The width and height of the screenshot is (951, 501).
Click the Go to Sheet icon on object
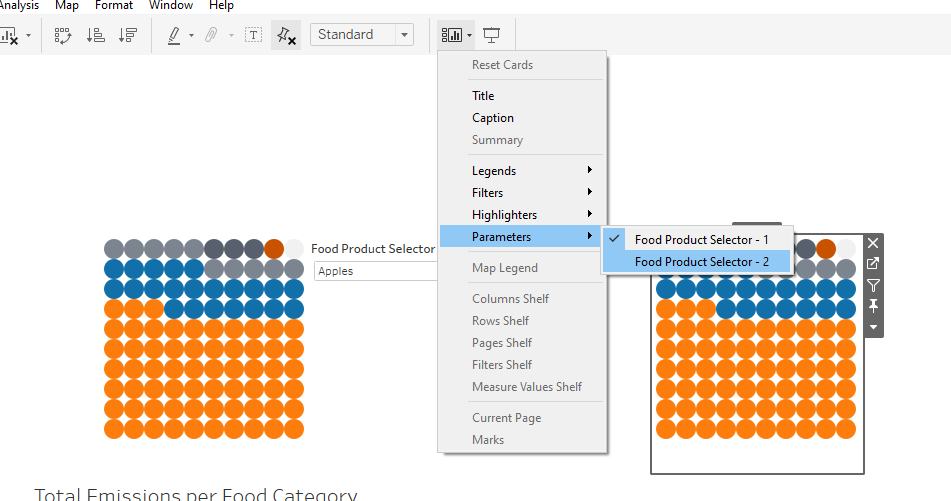coord(873,264)
